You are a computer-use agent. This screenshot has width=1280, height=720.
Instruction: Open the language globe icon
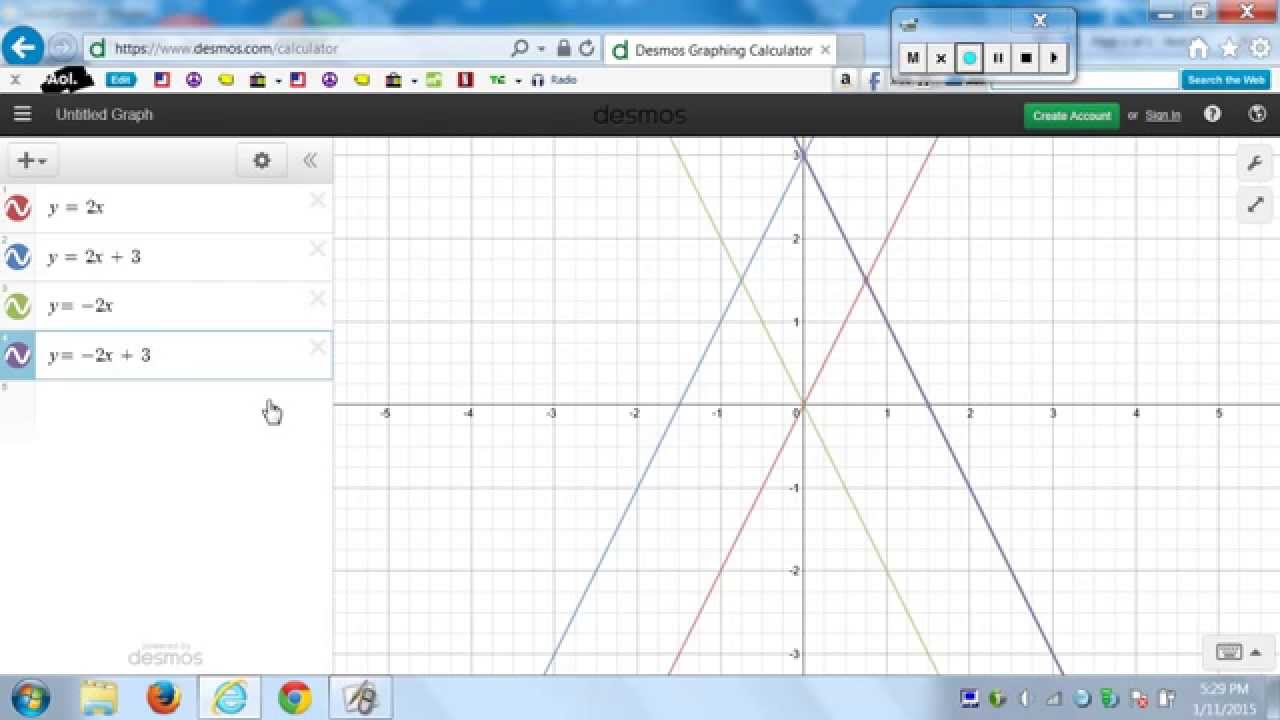[1258, 114]
